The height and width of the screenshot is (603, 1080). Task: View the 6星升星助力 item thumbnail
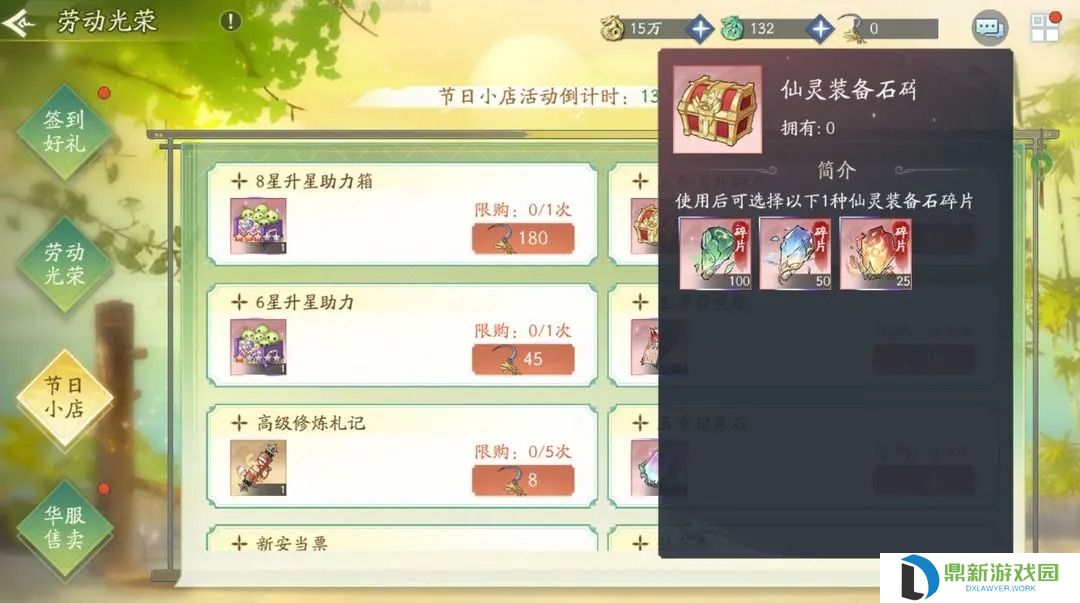tap(258, 347)
